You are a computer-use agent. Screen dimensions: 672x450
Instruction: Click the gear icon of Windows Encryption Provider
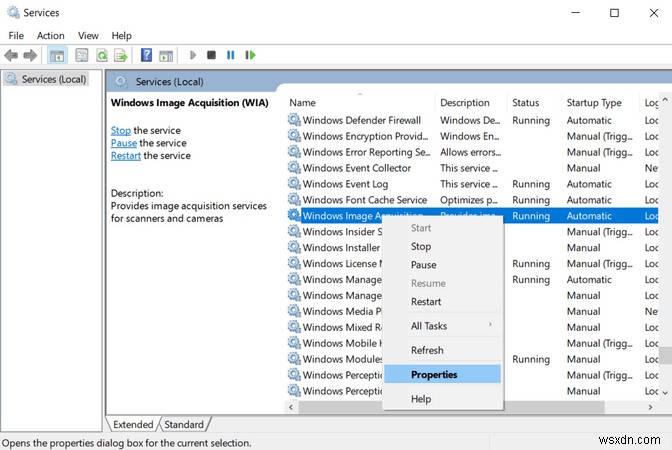coord(294,135)
